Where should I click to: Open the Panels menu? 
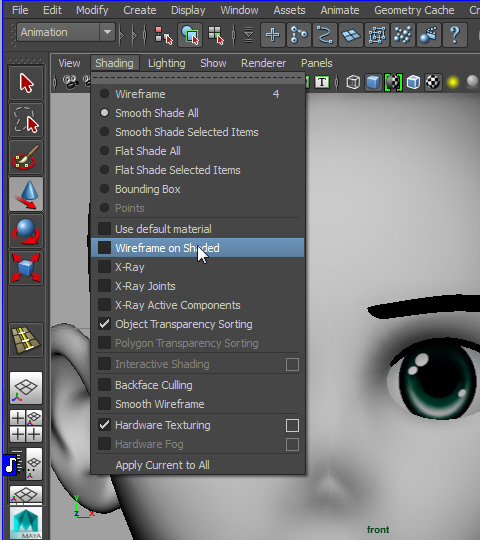point(316,63)
